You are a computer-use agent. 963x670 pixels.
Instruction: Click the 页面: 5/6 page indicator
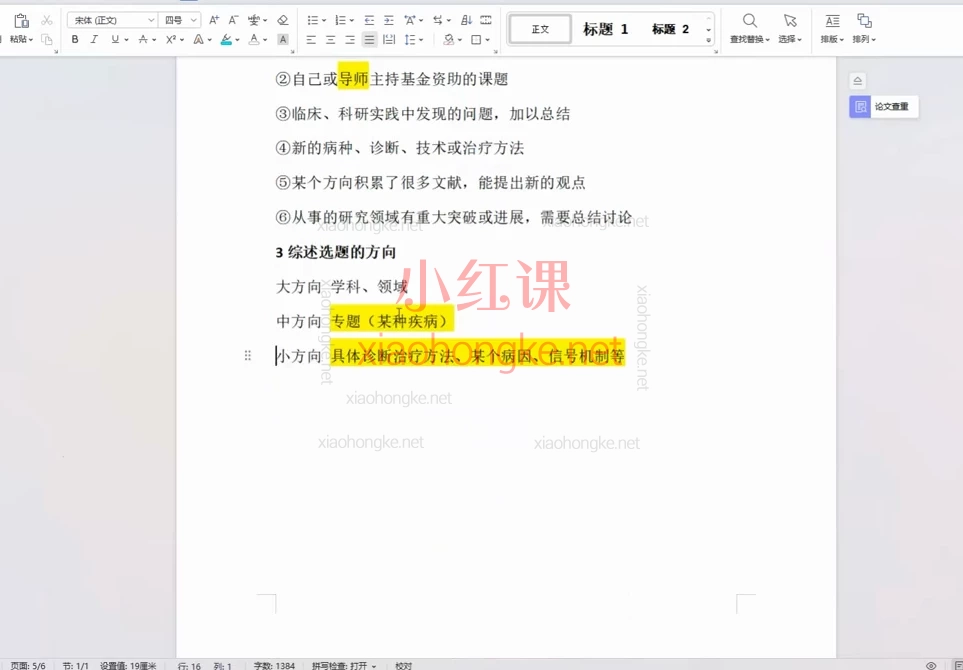pyautogui.click(x=28, y=666)
